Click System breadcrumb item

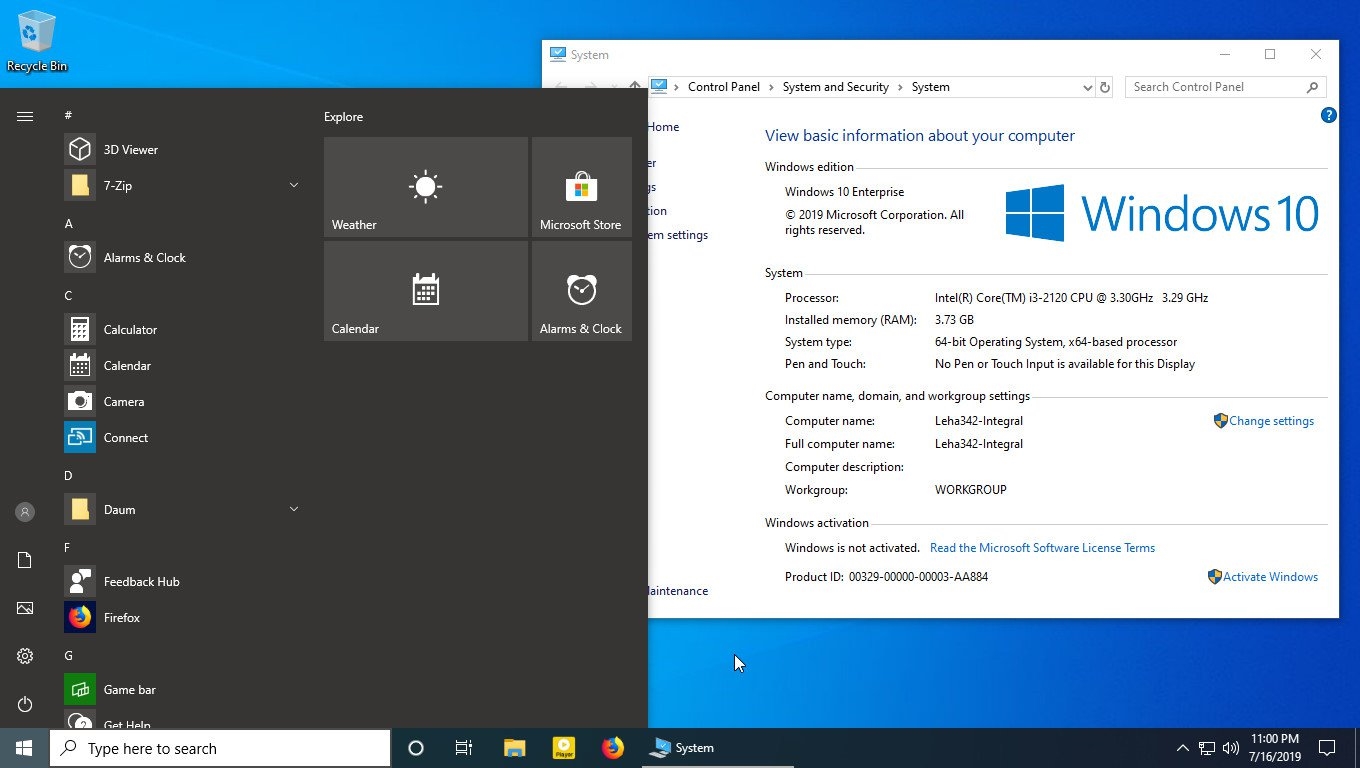(x=931, y=87)
